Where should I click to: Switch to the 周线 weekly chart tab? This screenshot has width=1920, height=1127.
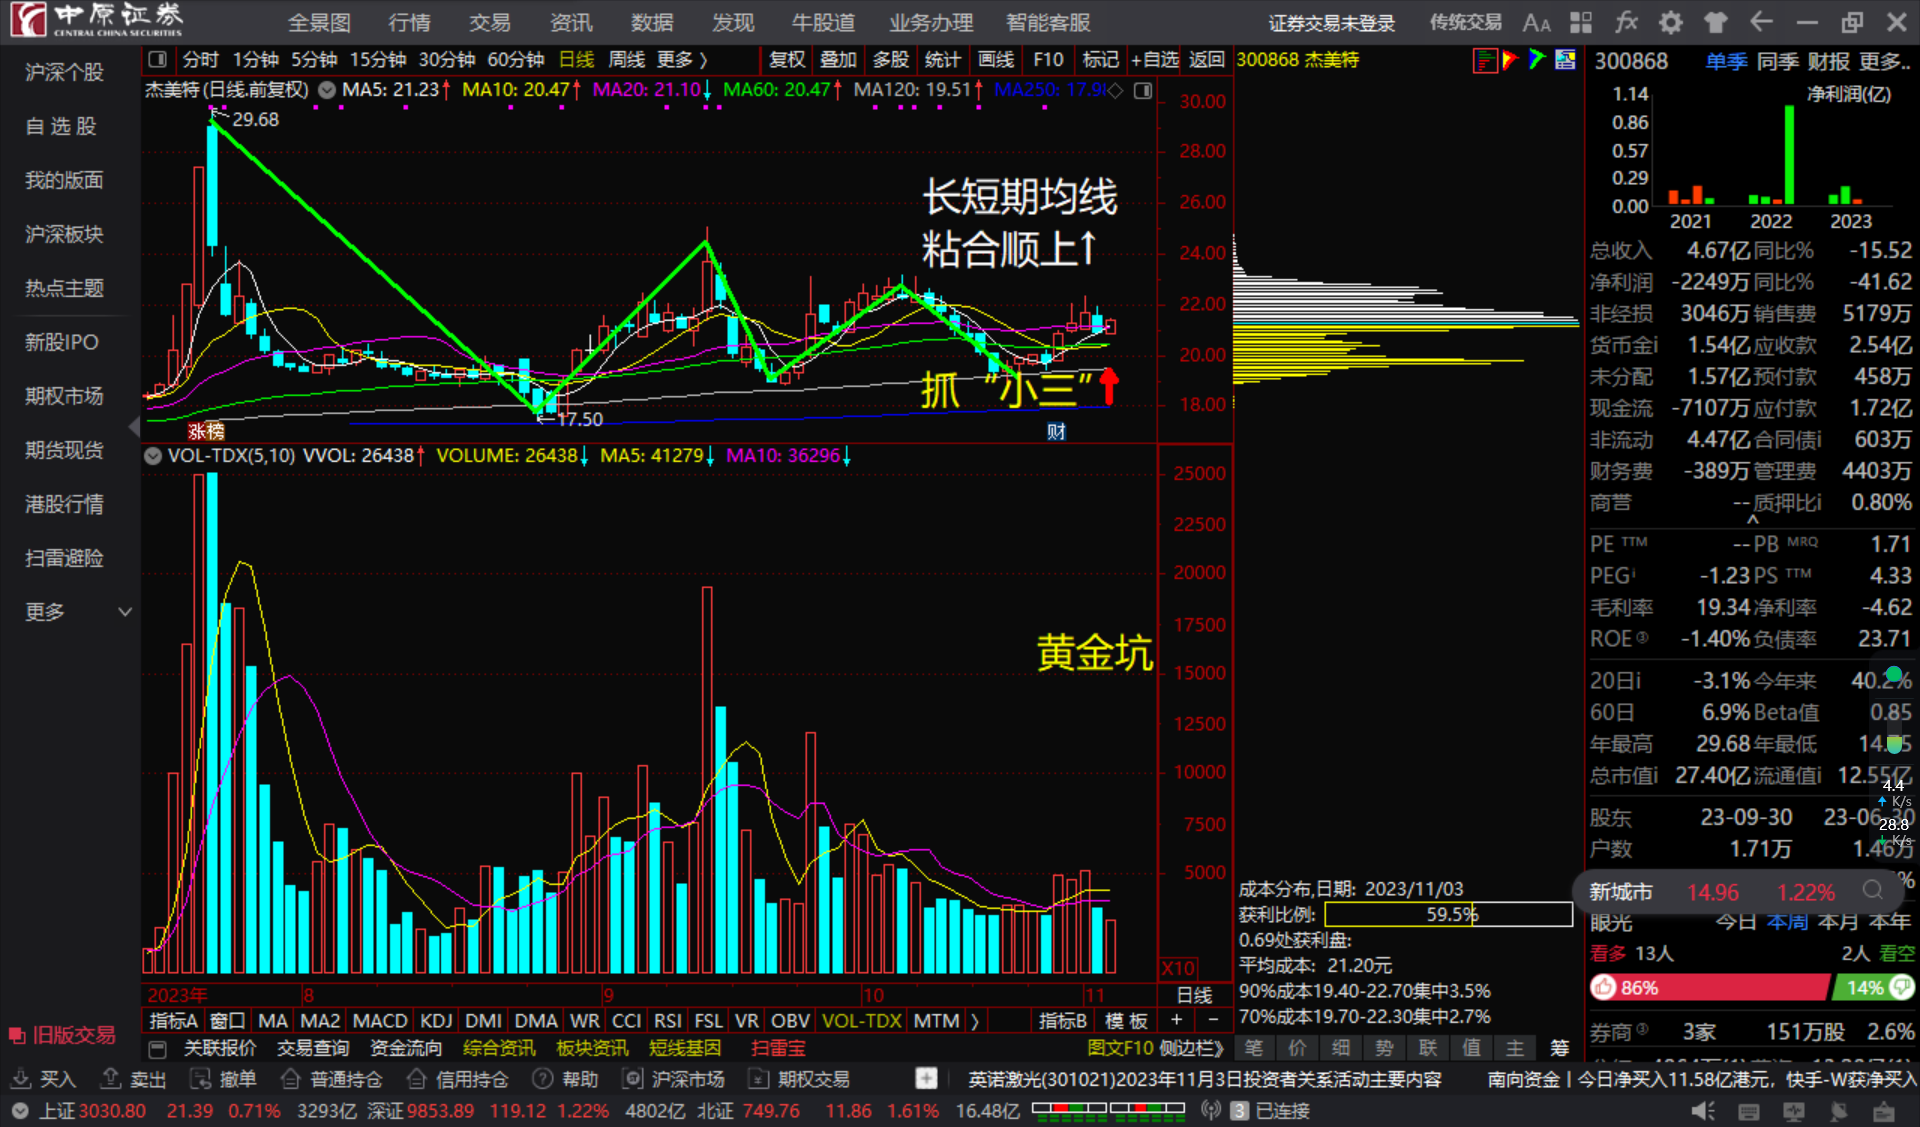pyautogui.click(x=626, y=60)
